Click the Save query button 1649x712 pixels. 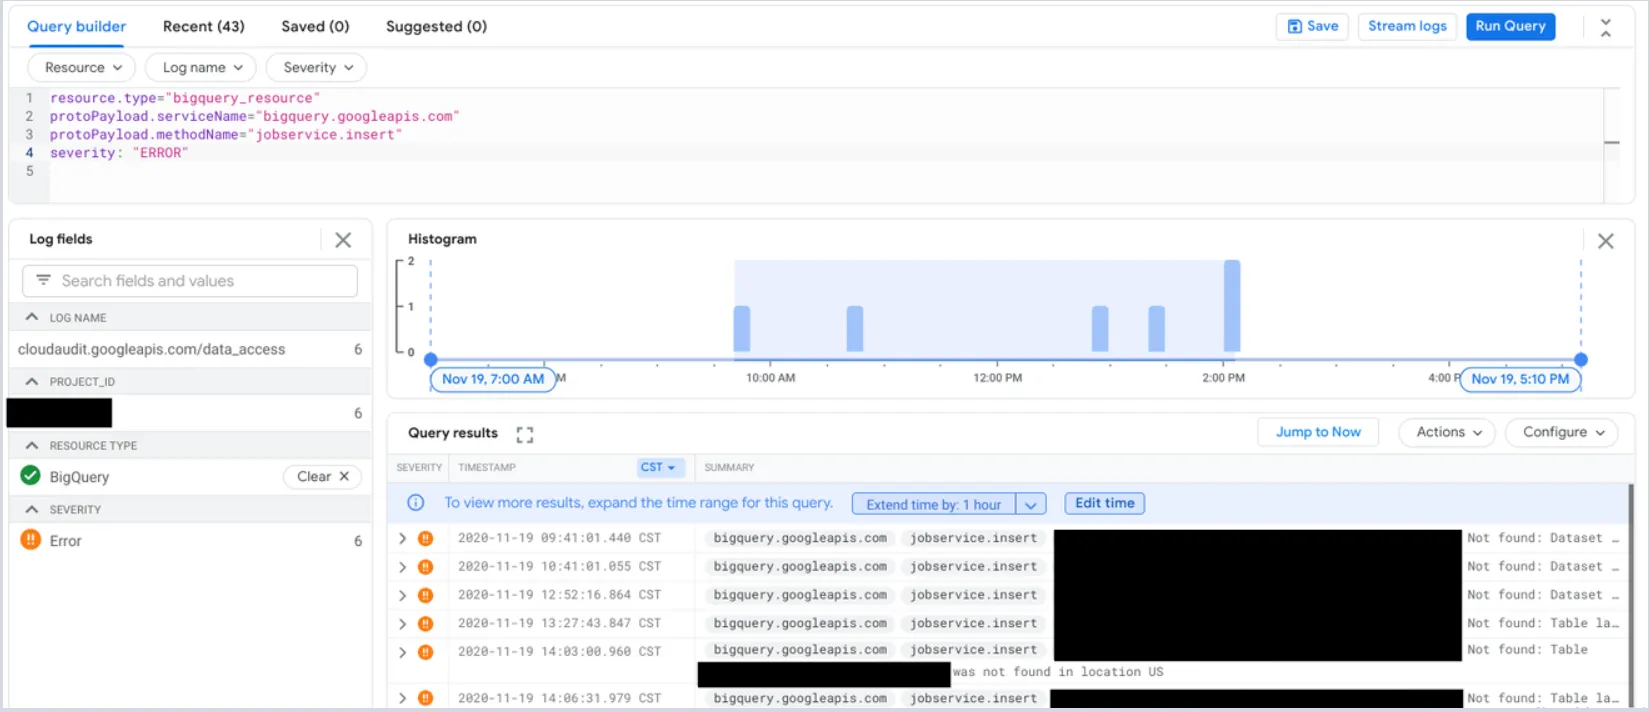(1312, 26)
